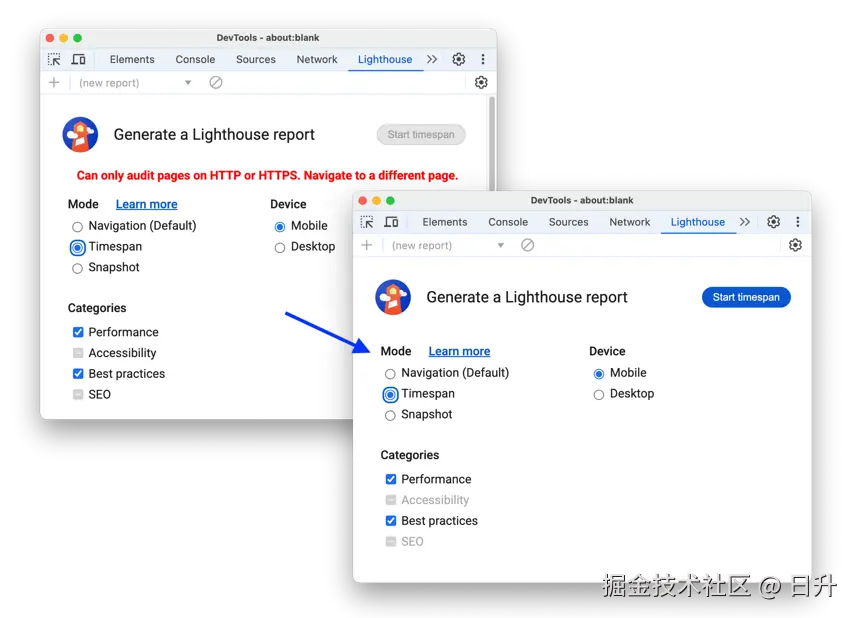Switch to Console tab in back window
This screenshot has width=856, height=618.
coord(195,59)
